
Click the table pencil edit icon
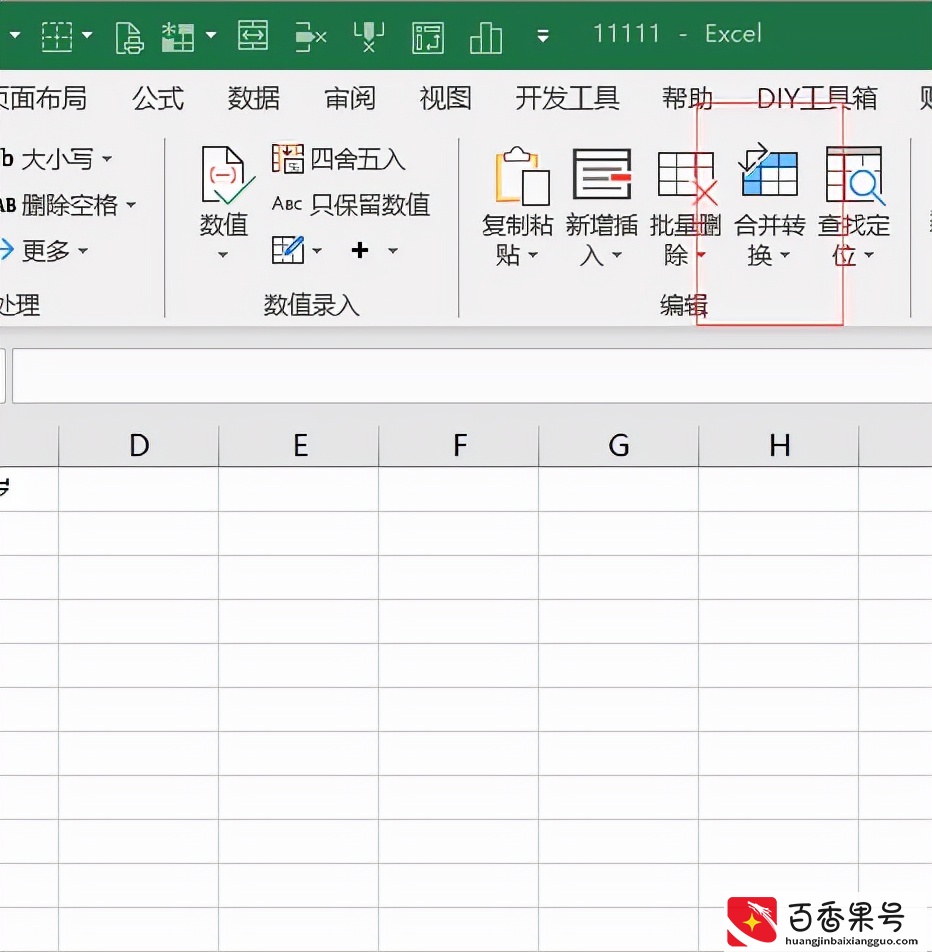tap(288, 250)
